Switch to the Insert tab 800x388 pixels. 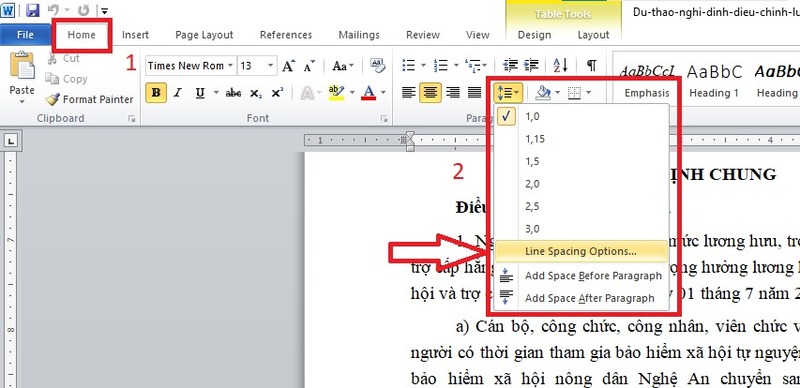pos(135,35)
